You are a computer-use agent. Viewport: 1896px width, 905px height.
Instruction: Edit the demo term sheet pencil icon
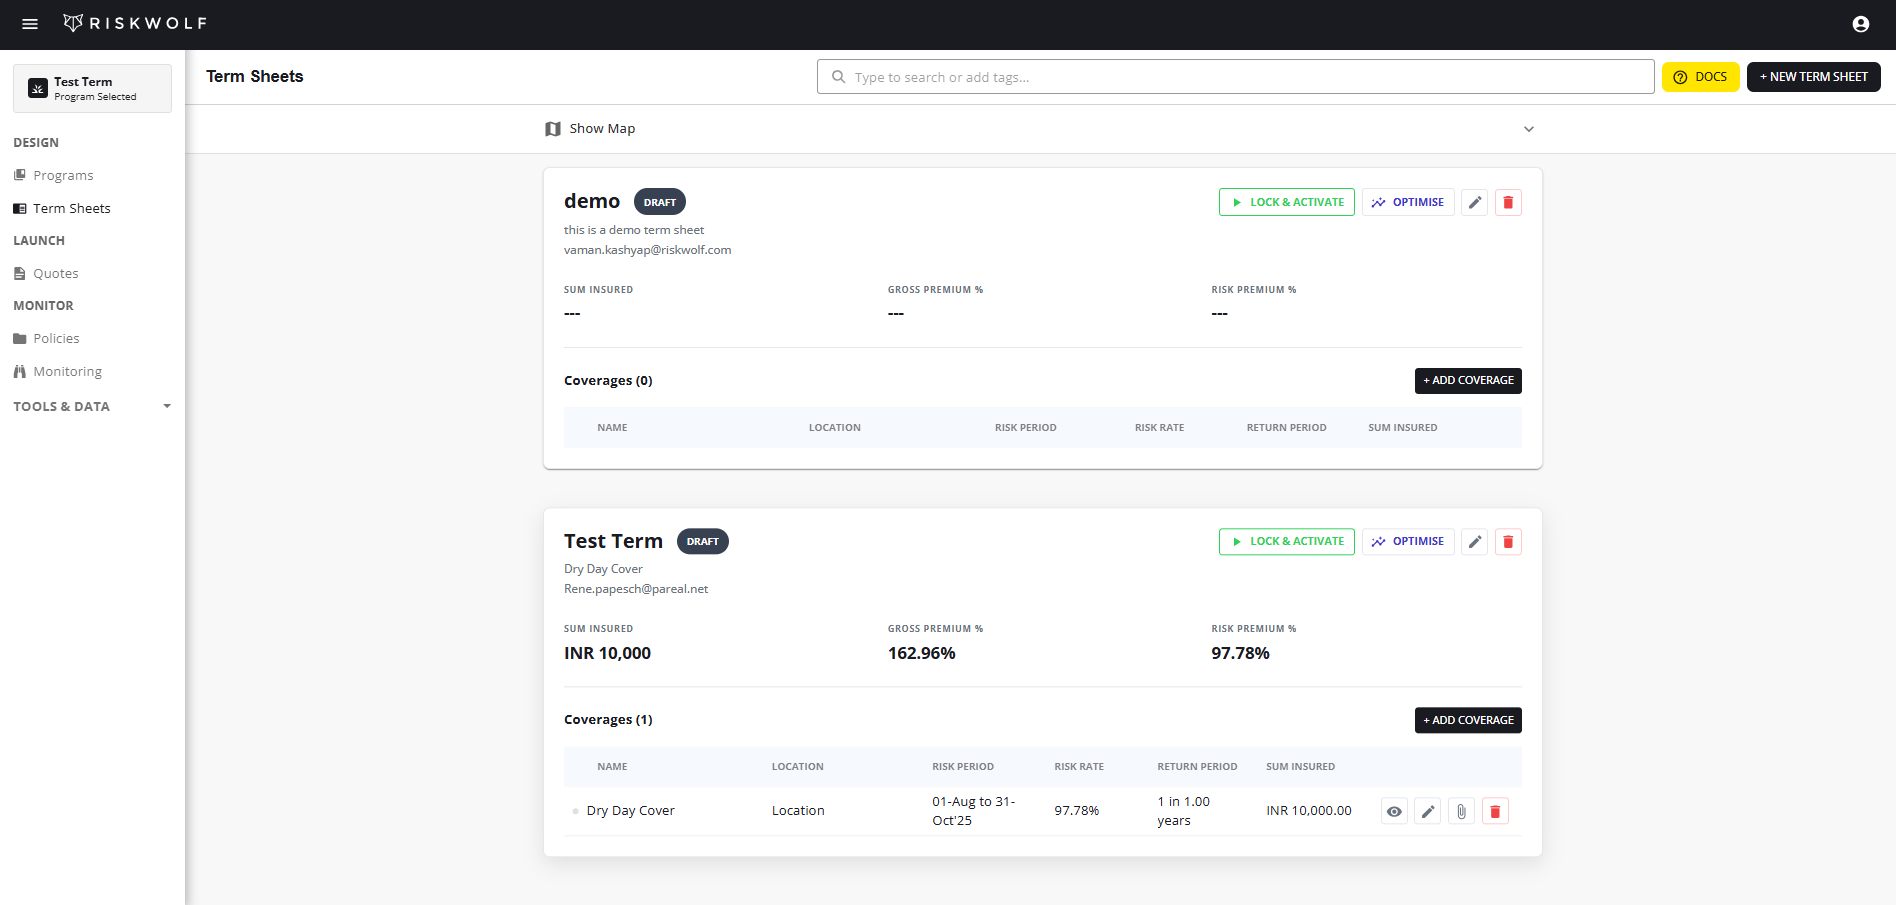coord(1474,202)
